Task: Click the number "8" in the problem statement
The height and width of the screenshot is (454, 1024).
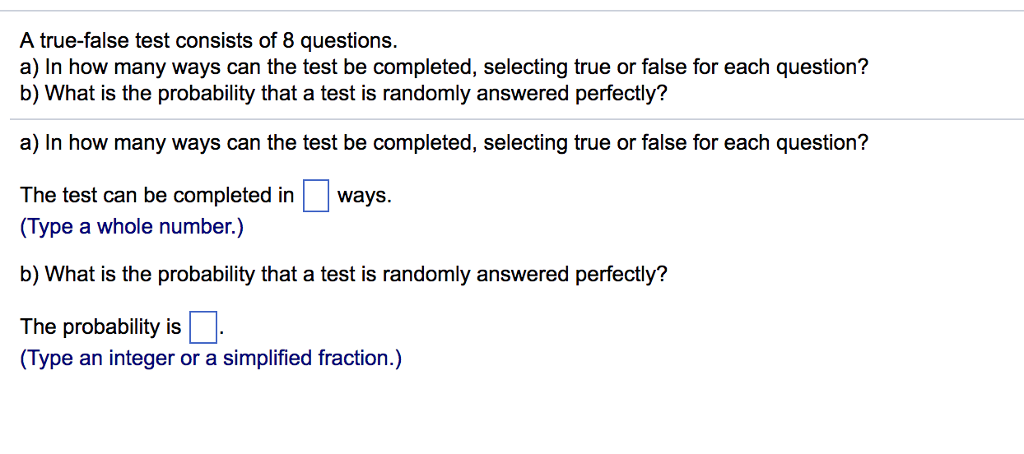Action: click(x=289, y=42)
